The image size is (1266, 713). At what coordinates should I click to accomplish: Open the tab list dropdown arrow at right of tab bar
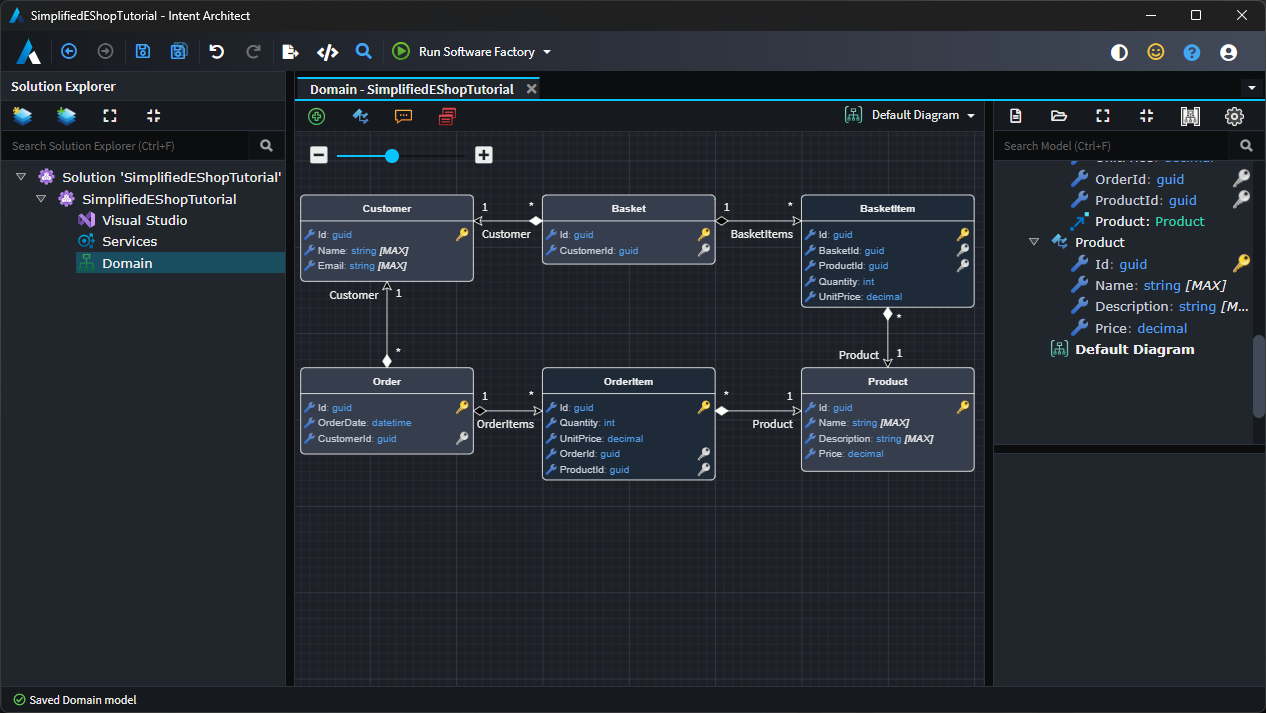coord(1251,88)
